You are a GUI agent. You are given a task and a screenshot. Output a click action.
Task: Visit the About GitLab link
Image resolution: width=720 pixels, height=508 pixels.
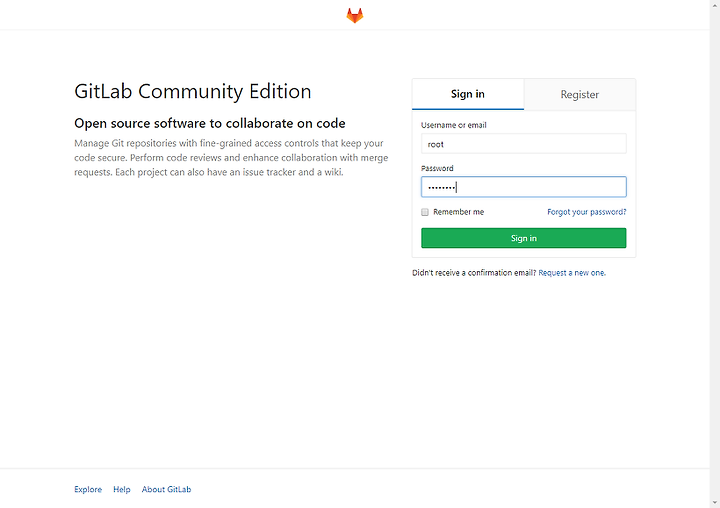coord(166,489)
